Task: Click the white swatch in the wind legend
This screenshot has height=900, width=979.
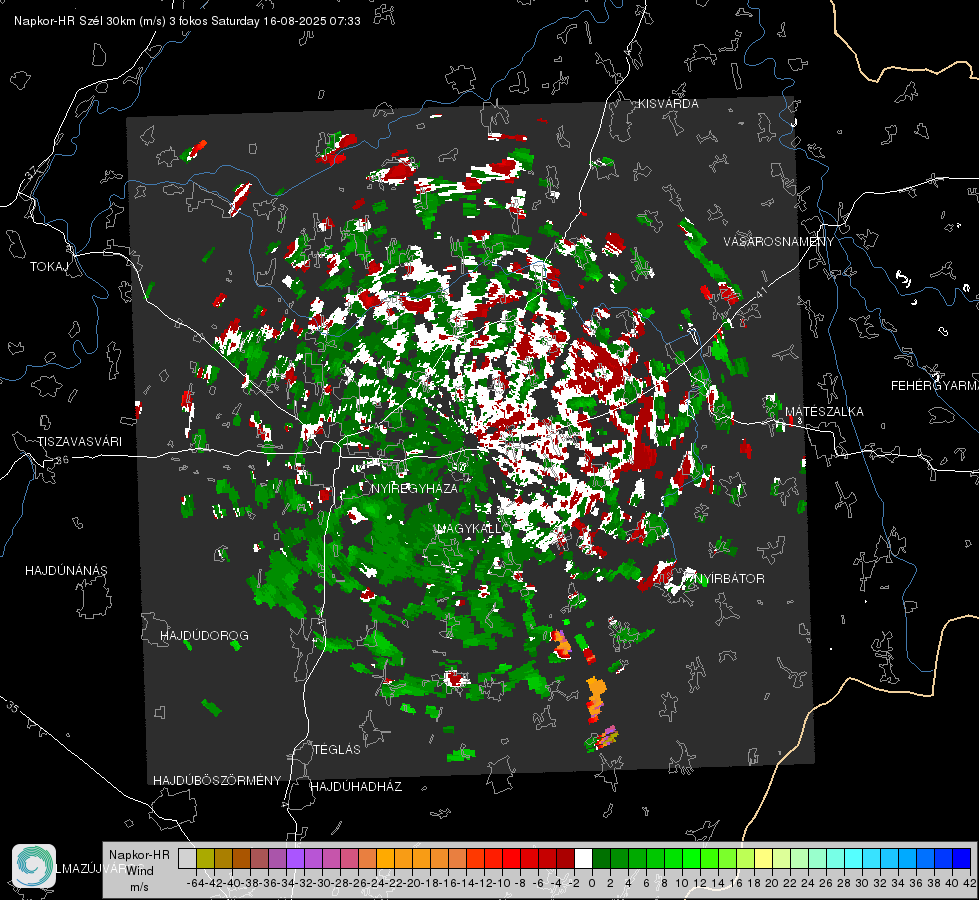Action: 583,858
